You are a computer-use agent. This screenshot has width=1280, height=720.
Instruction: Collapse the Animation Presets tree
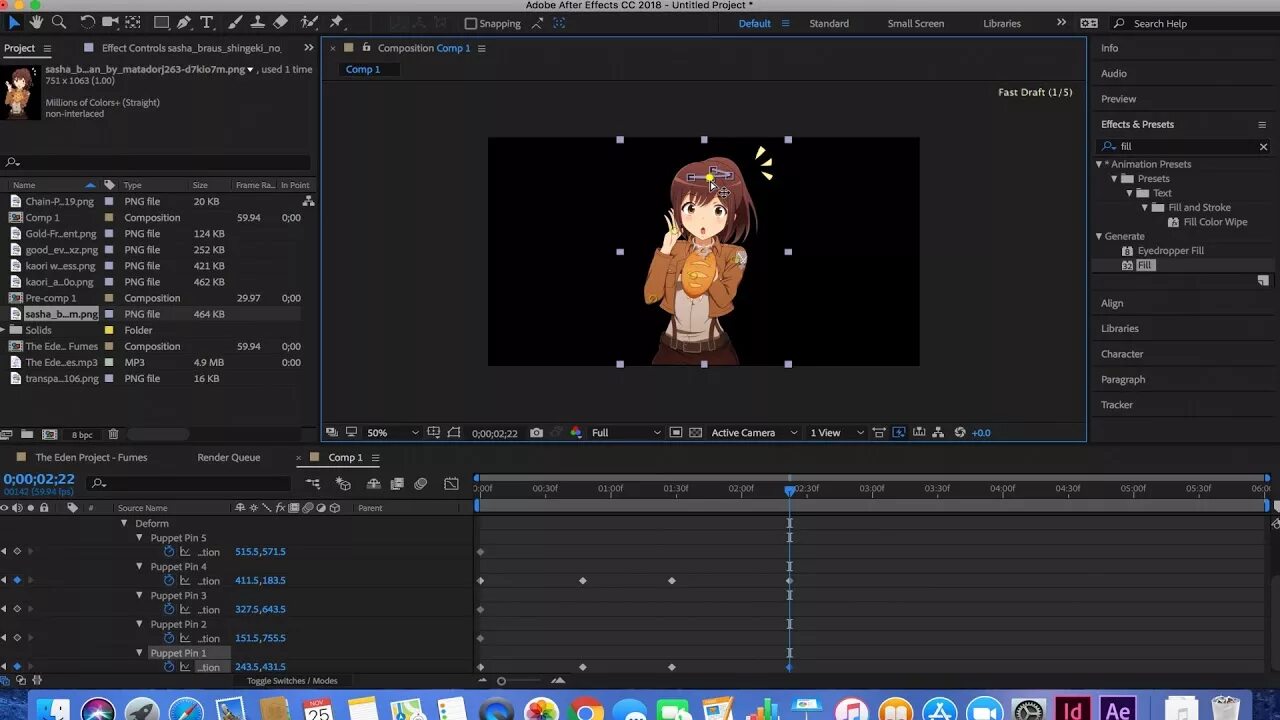(x=1099, y=164)
